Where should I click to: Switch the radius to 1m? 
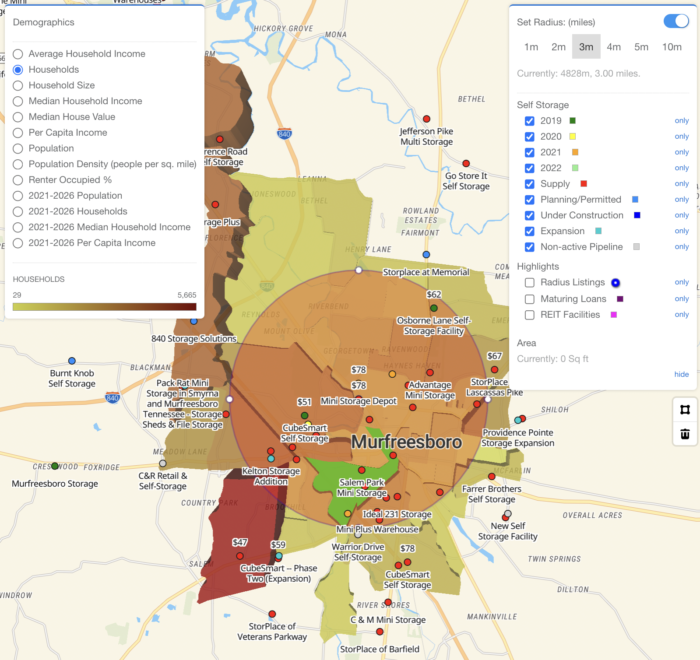(531, 47)
